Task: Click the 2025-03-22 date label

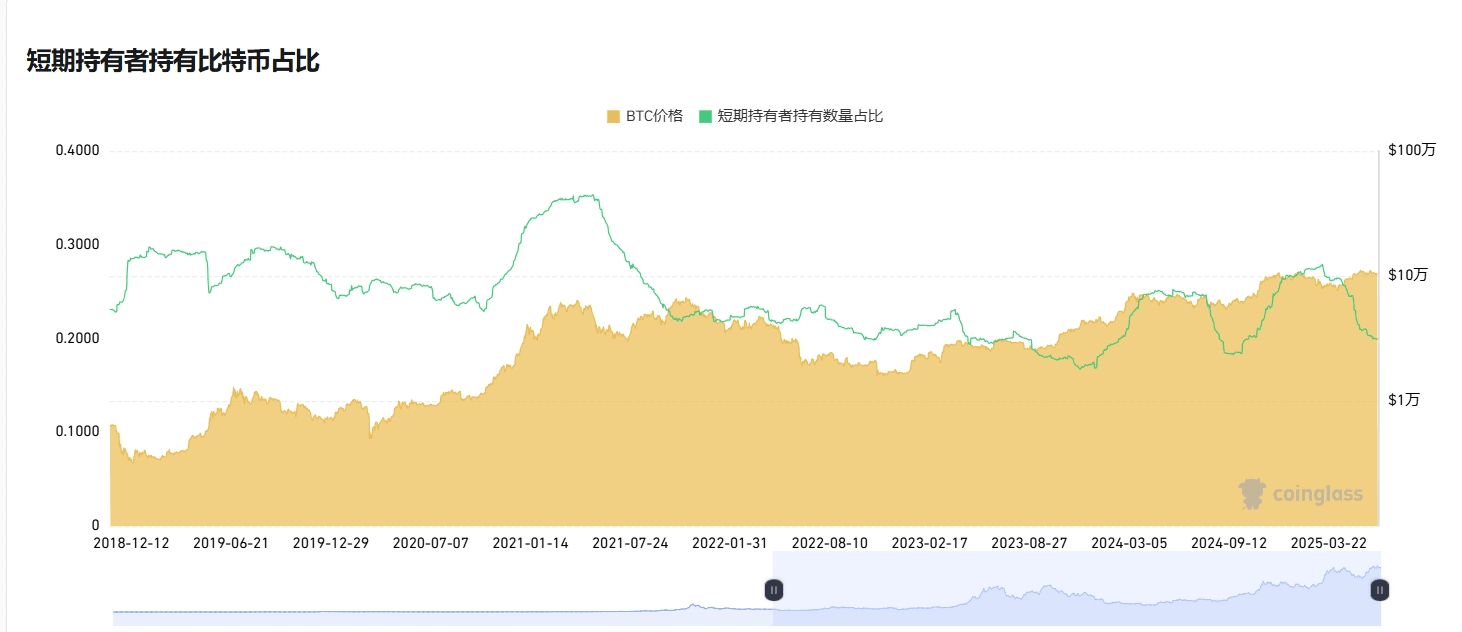Action: pyautogui.click(x=1329, y=543)
